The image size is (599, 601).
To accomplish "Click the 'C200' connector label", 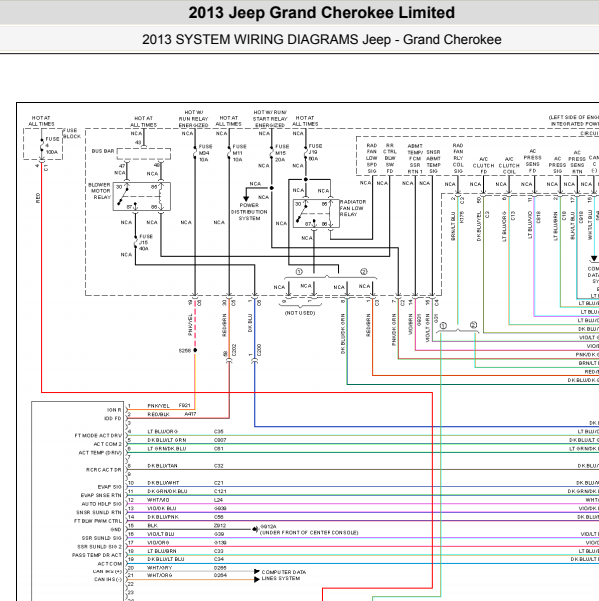I will [x=259, y=350].
